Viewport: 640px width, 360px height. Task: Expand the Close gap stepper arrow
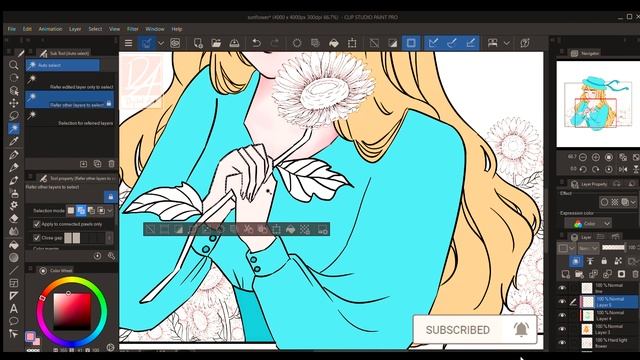pyautogui.click(x=109, y=238)
